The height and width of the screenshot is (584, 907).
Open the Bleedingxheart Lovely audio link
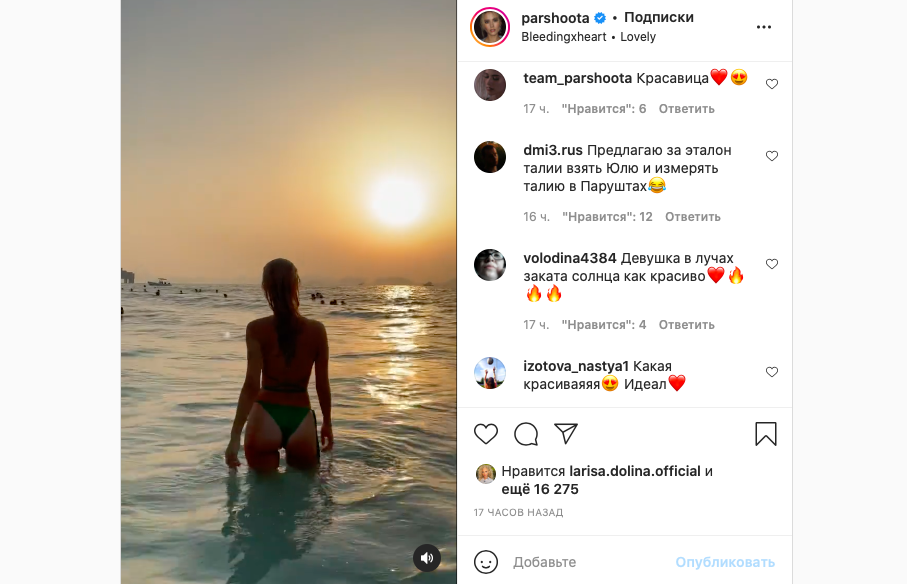pyautogui.click(x=588, y=37)
